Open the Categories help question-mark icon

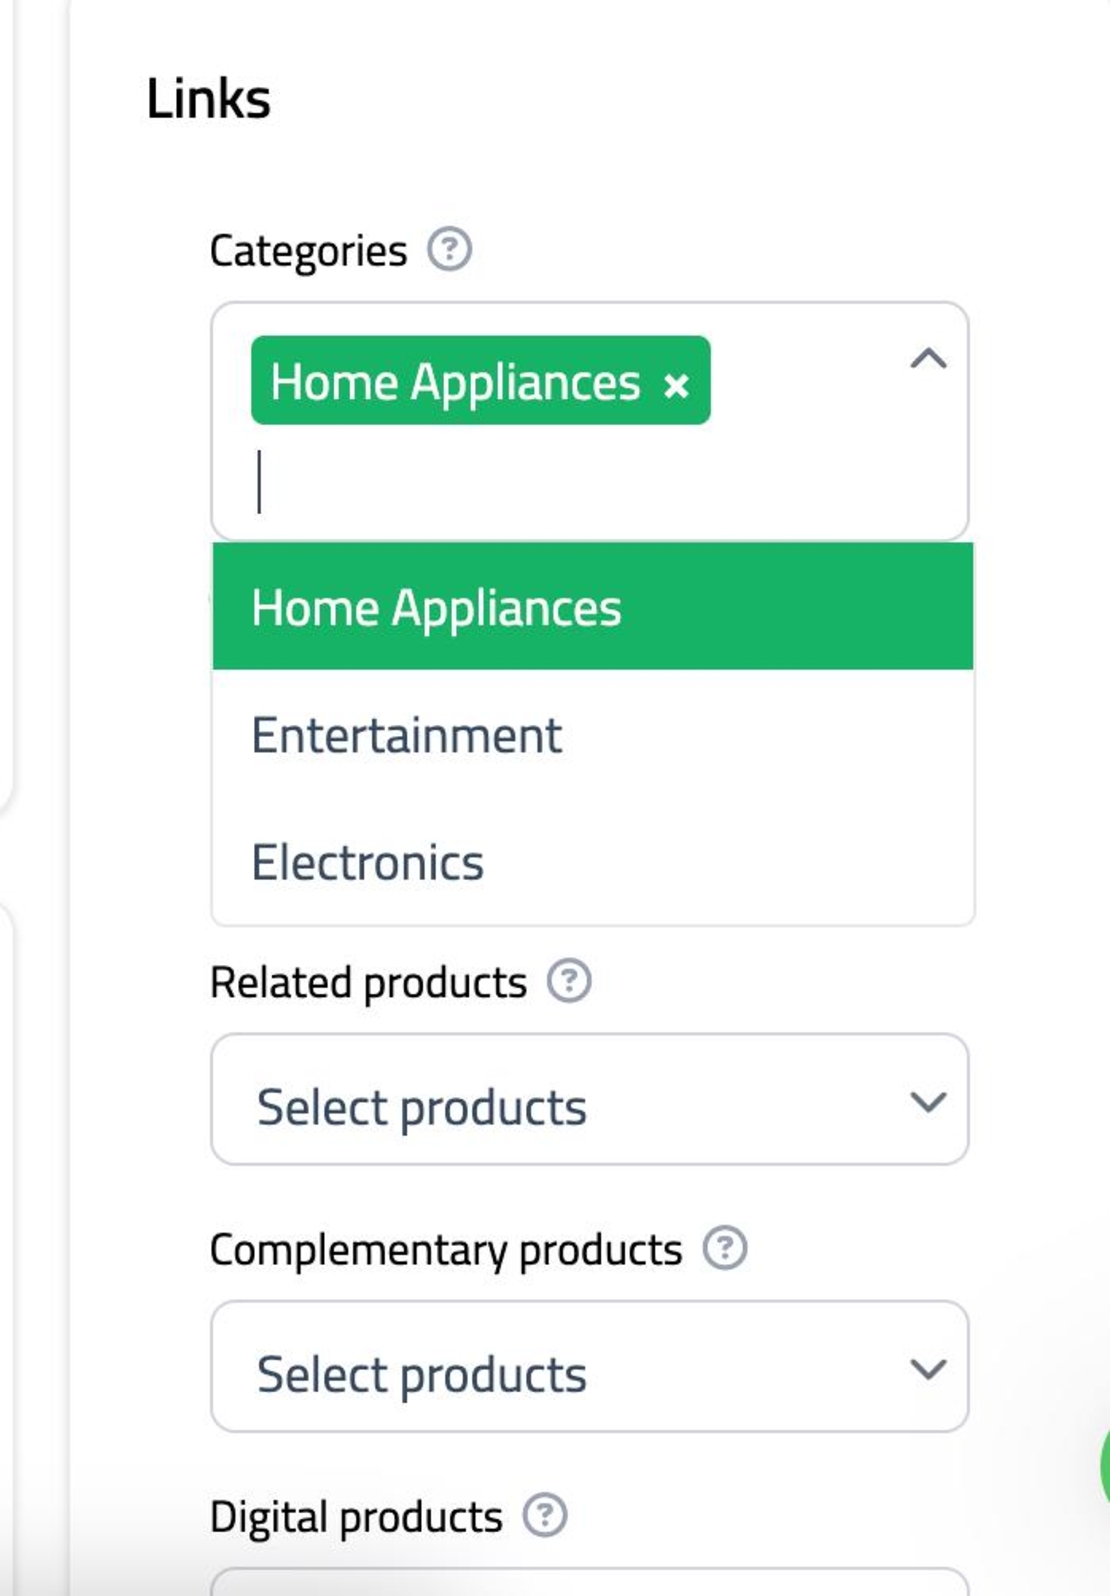449,249
